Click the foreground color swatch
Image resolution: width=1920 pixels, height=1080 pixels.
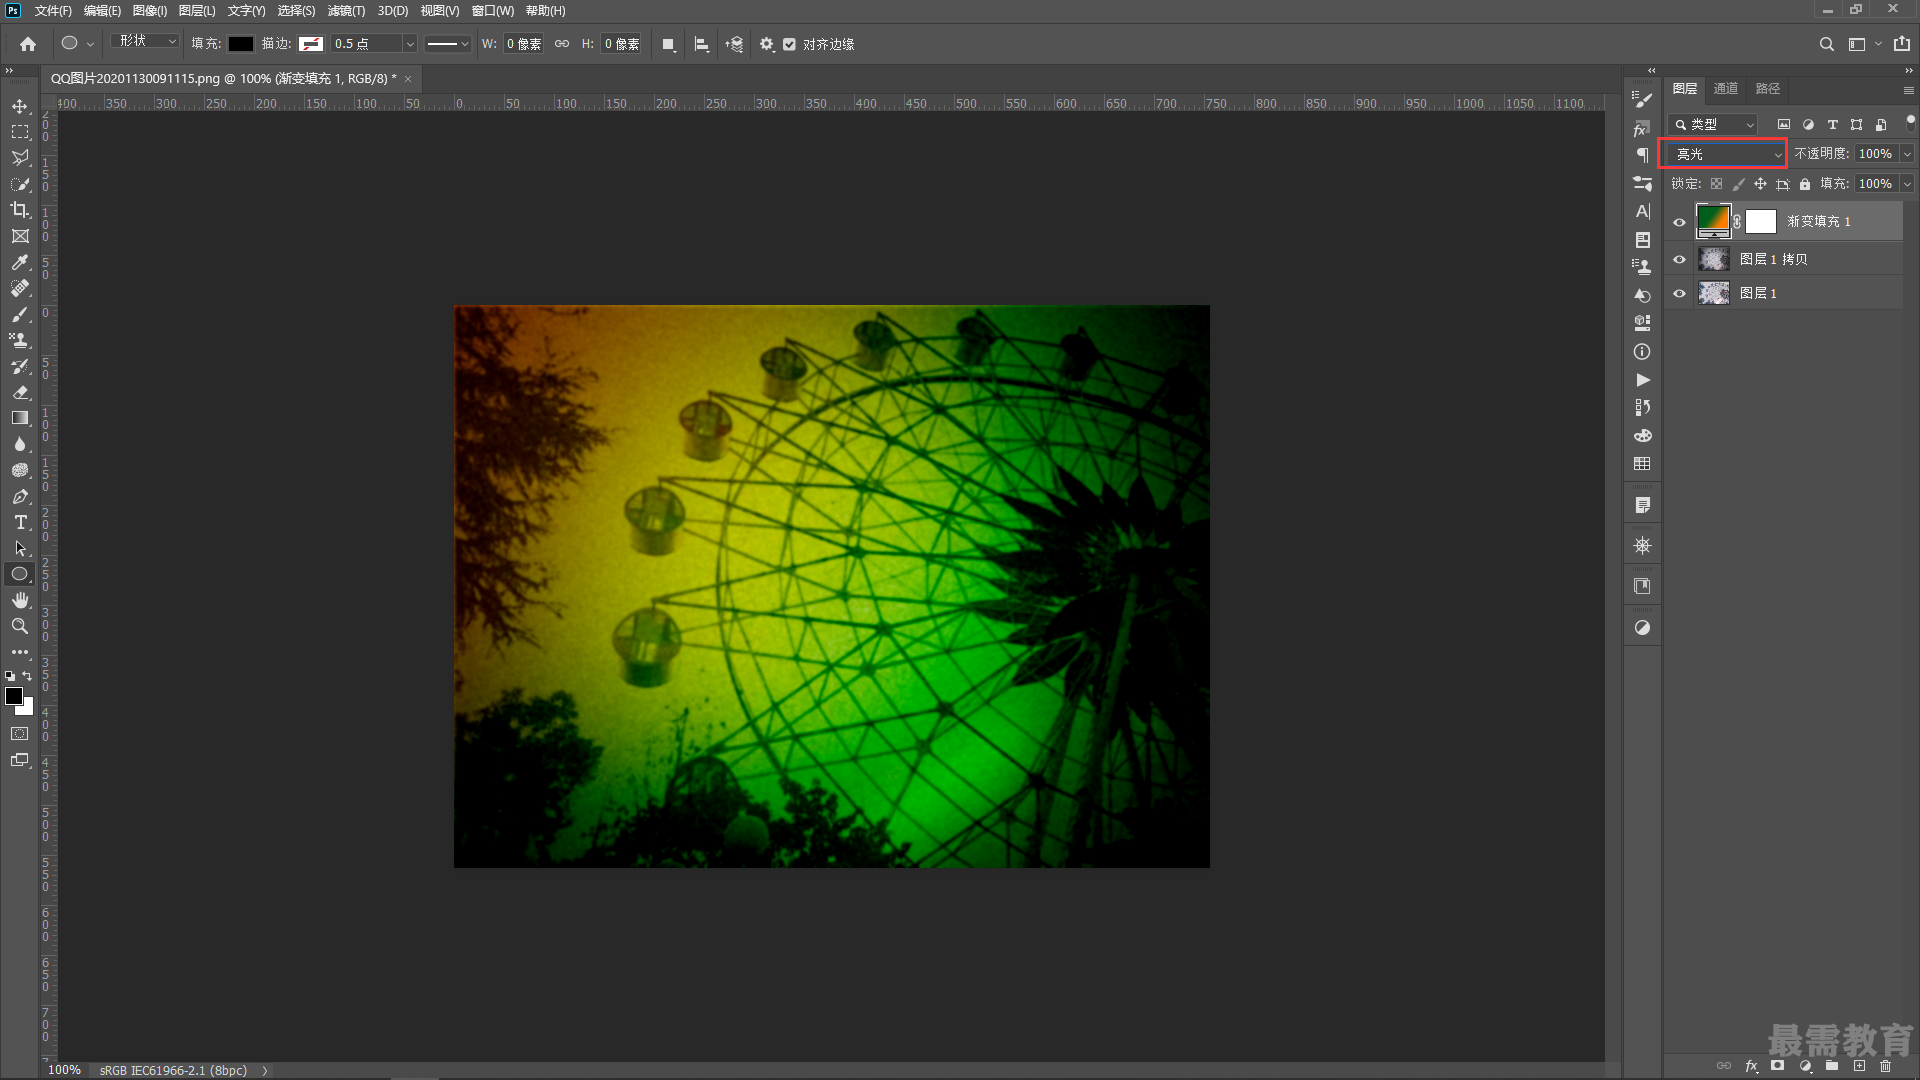point(14,696)
